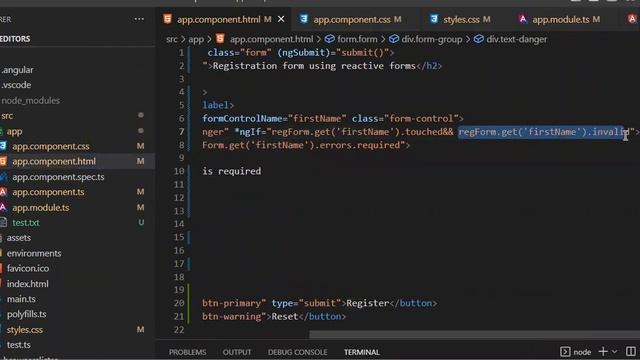Create new terminal with plus icon
640x360 pixels.
(x=603, y=351)
